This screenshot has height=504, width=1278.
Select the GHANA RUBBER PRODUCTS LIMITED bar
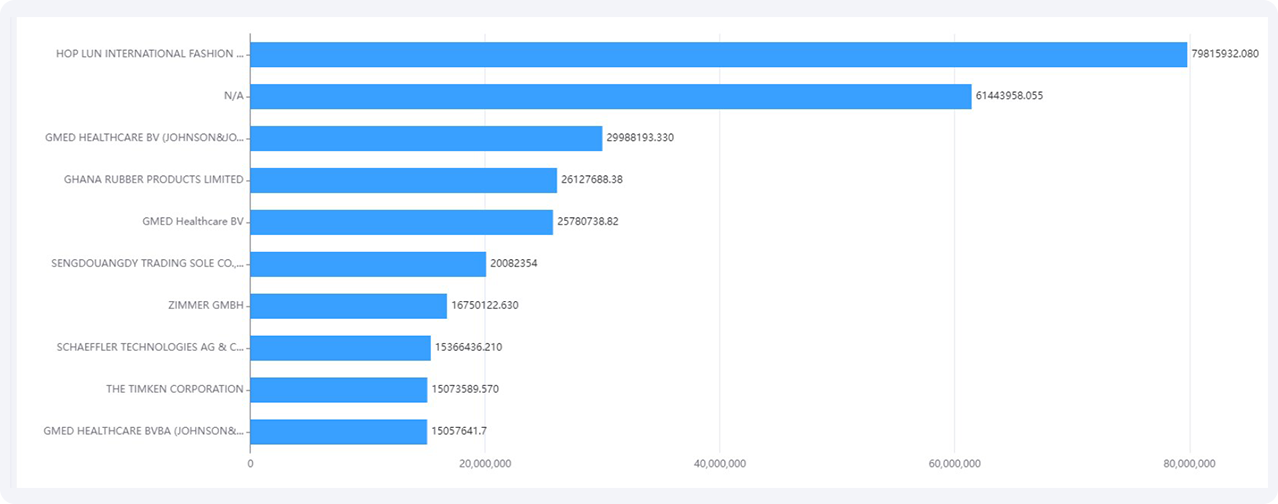pyautogui.click(x=403, y=180)
